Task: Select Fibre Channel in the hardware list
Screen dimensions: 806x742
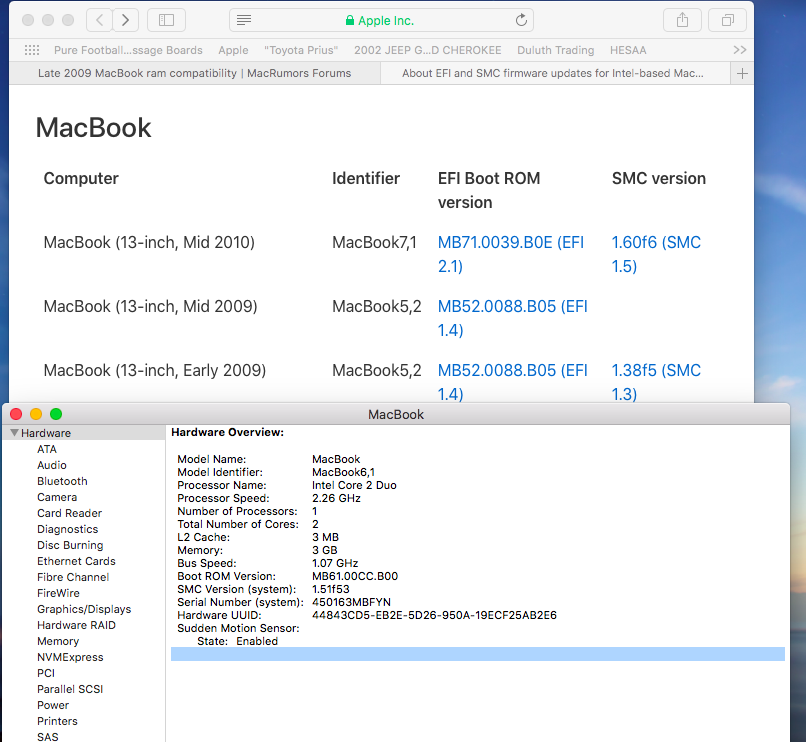Action: (x=73, y=577)
